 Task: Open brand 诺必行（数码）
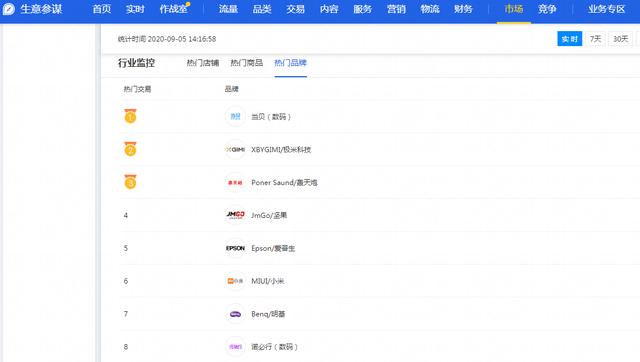click(x=274, y=346)
